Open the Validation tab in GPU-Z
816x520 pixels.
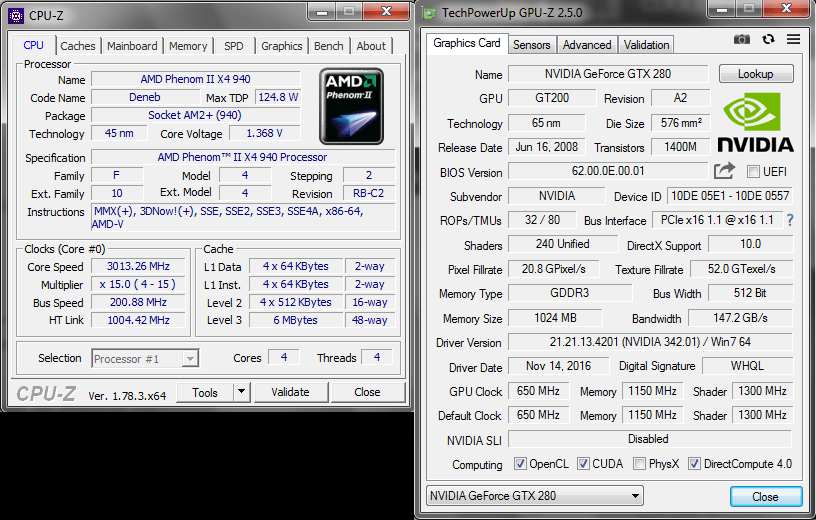tap(646, 45)
